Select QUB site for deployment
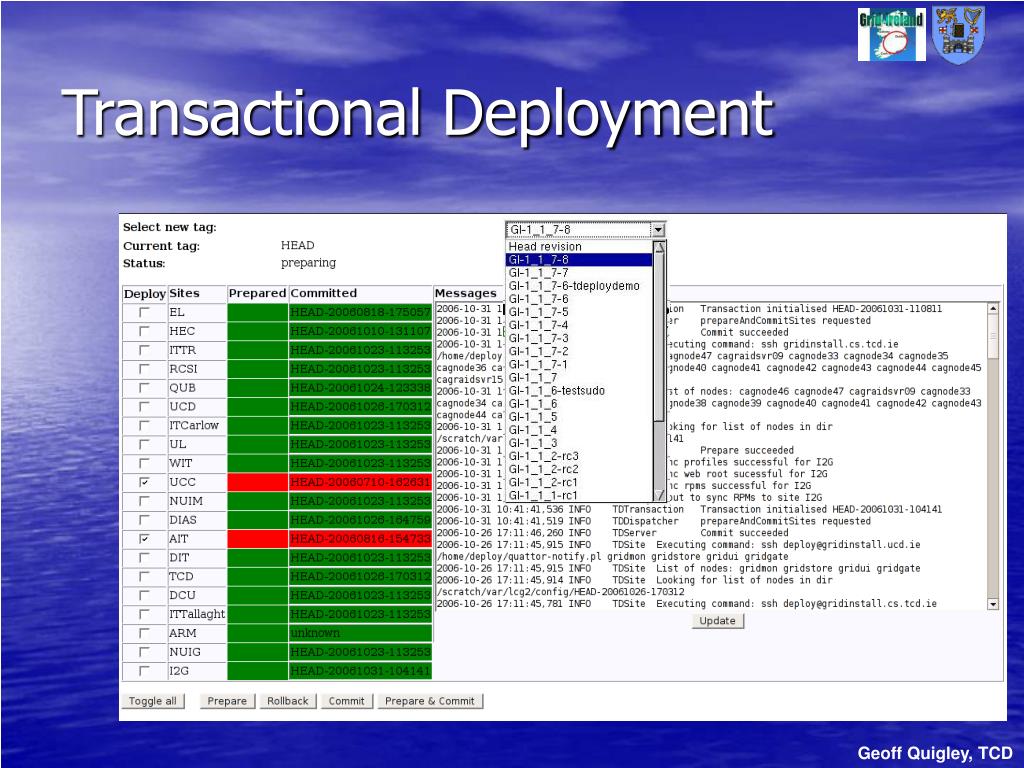 144,388
